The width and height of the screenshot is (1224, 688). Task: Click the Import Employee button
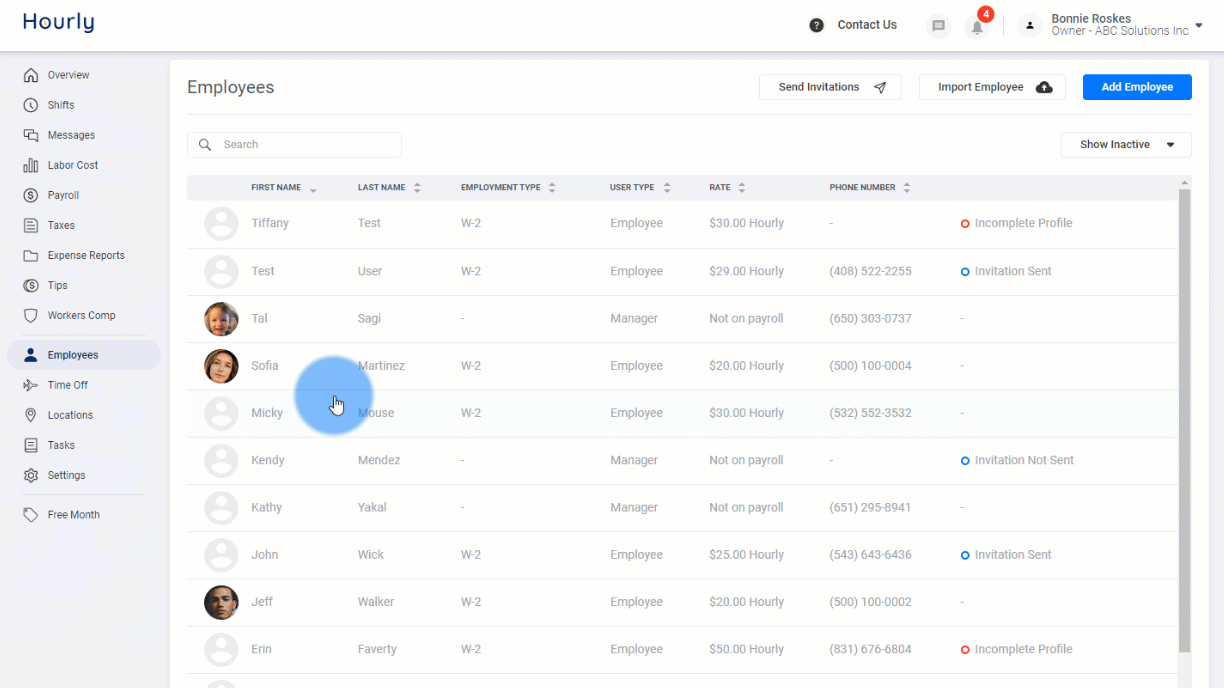tap(992, 87)
